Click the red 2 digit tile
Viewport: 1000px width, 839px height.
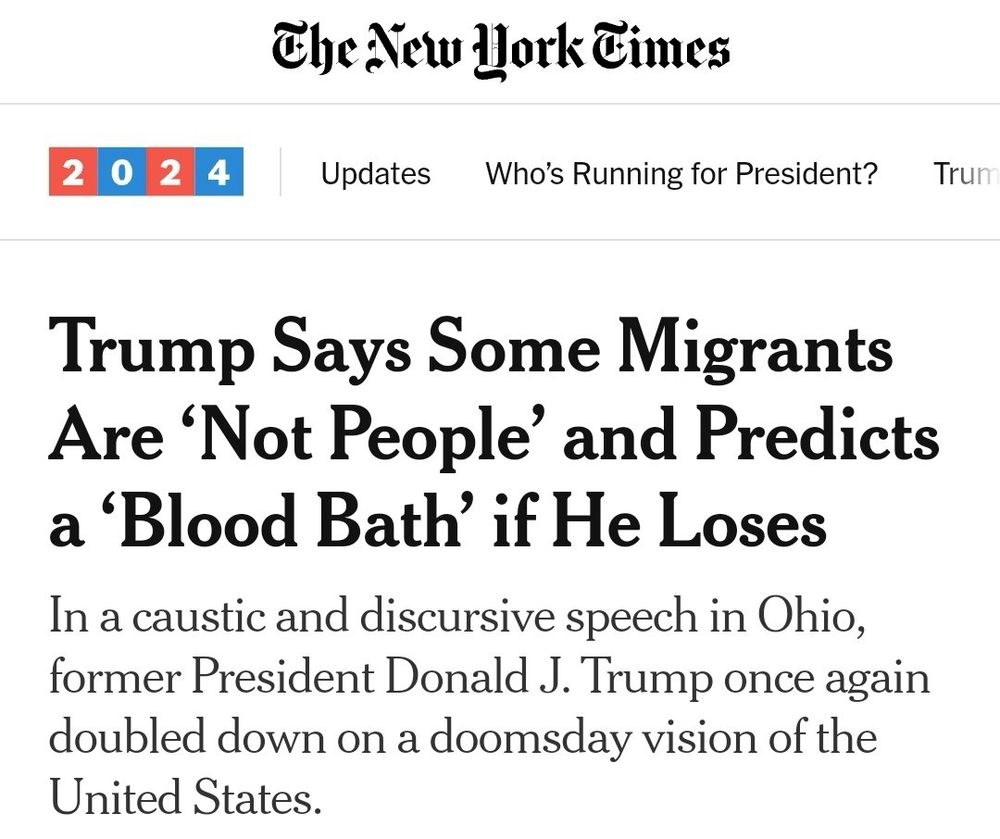(73, 171)
